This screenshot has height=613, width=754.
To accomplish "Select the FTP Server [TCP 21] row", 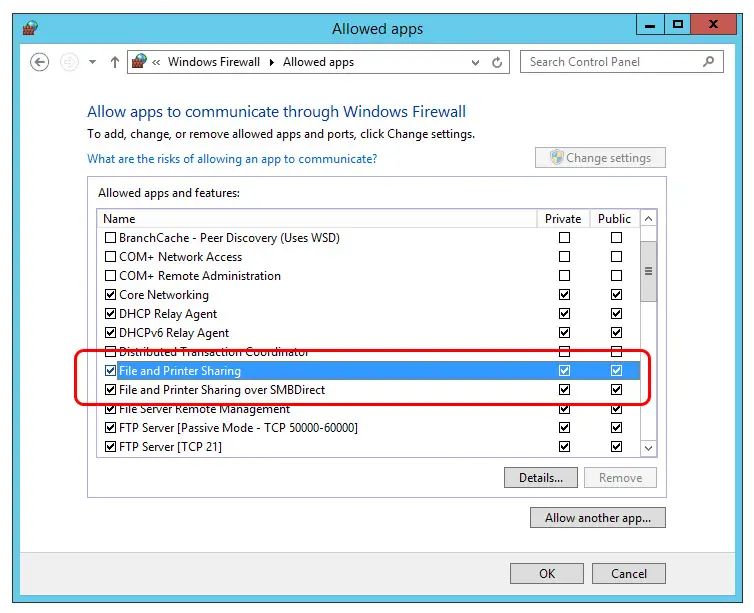I will click(170, 447).
